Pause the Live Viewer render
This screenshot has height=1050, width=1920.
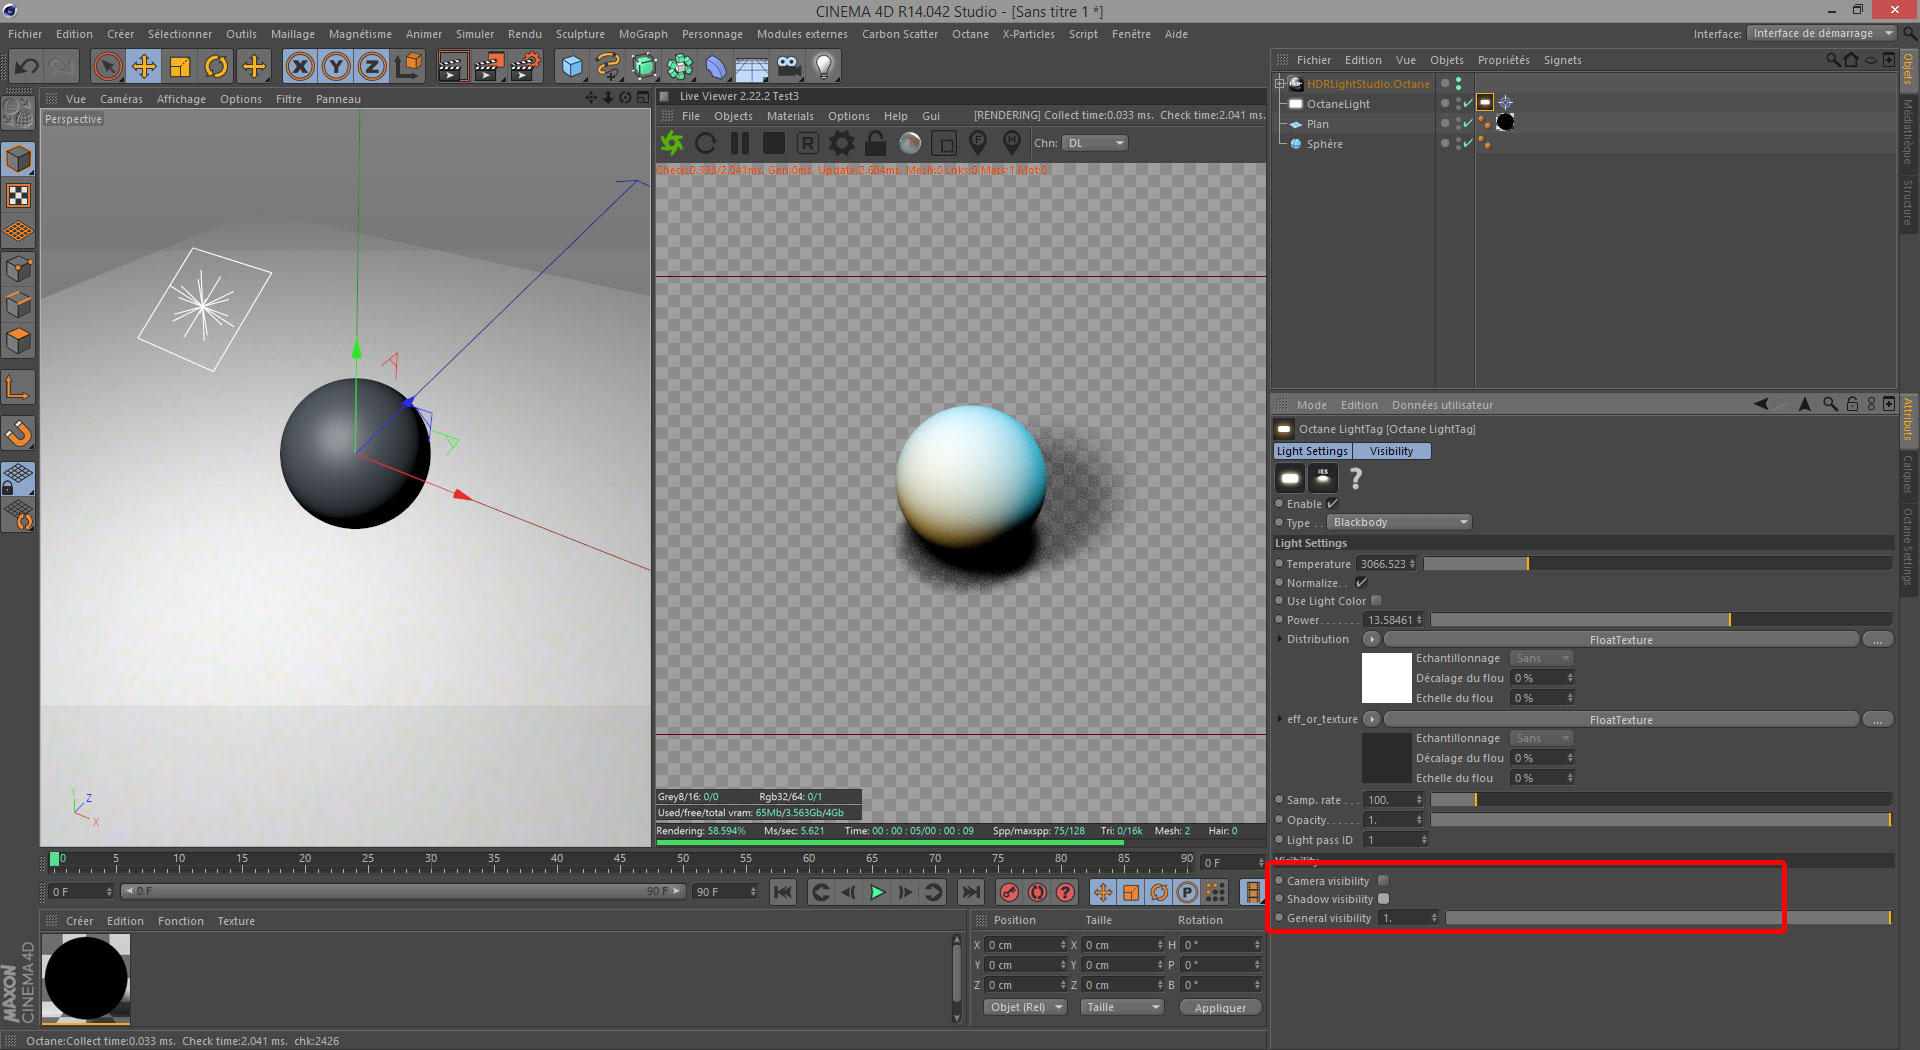740,143
